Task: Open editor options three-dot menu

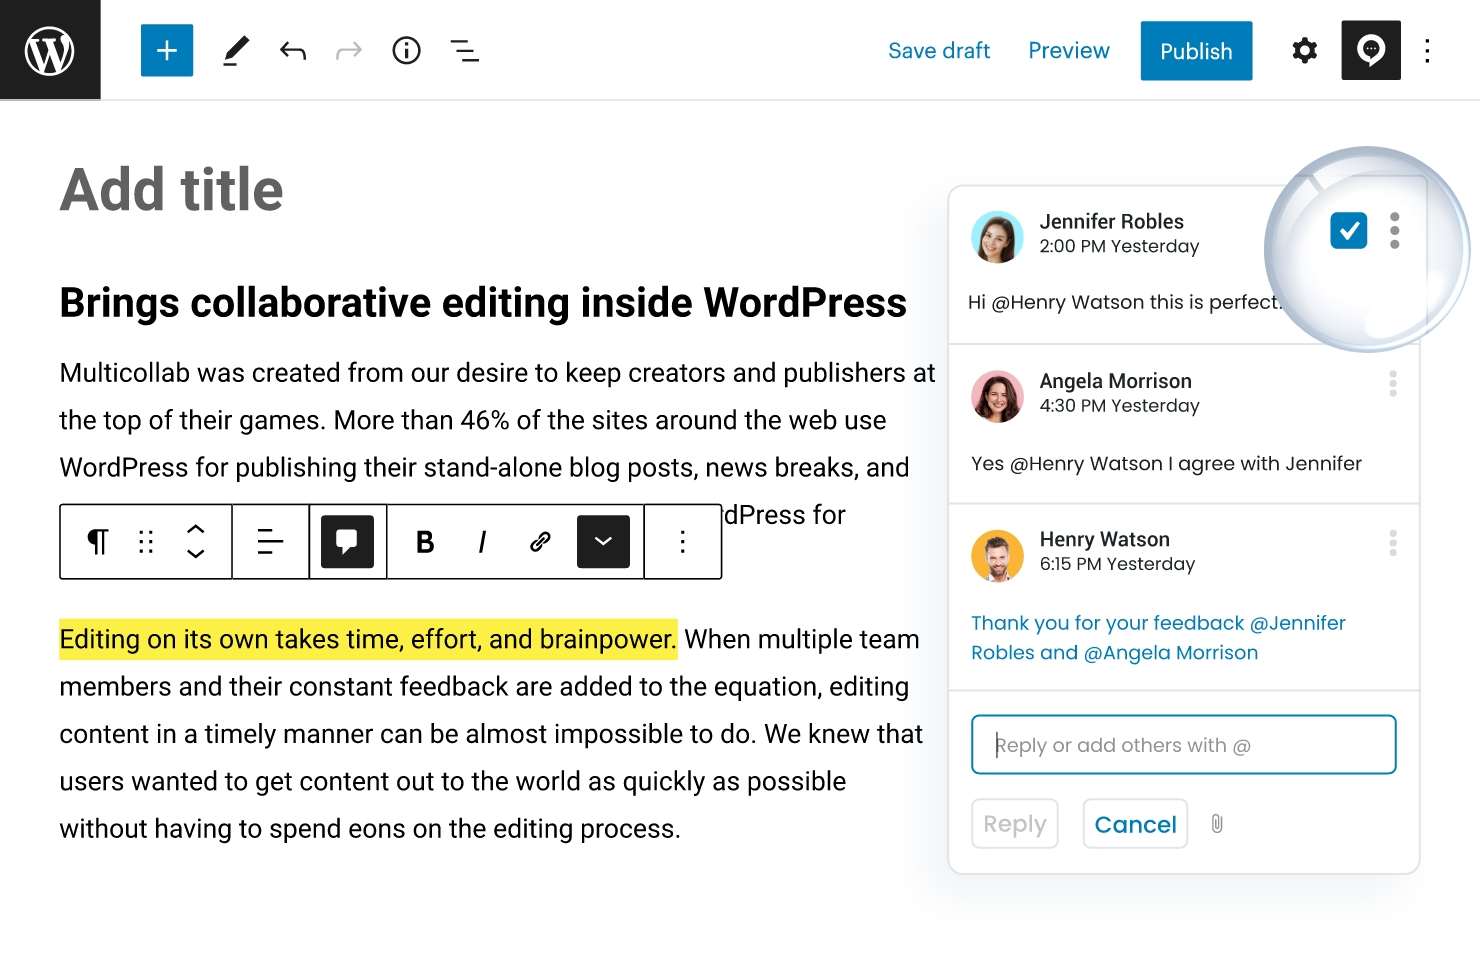Action: (x=1427, y=50)
